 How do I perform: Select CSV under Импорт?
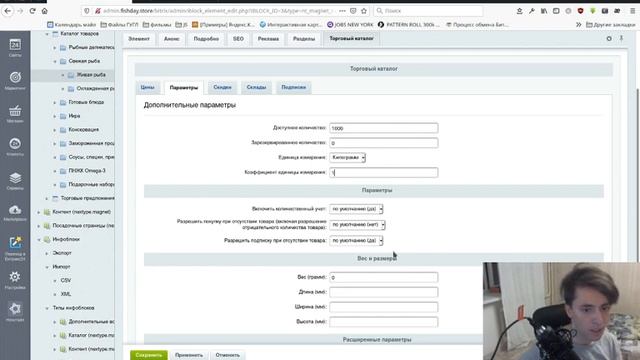66,280
